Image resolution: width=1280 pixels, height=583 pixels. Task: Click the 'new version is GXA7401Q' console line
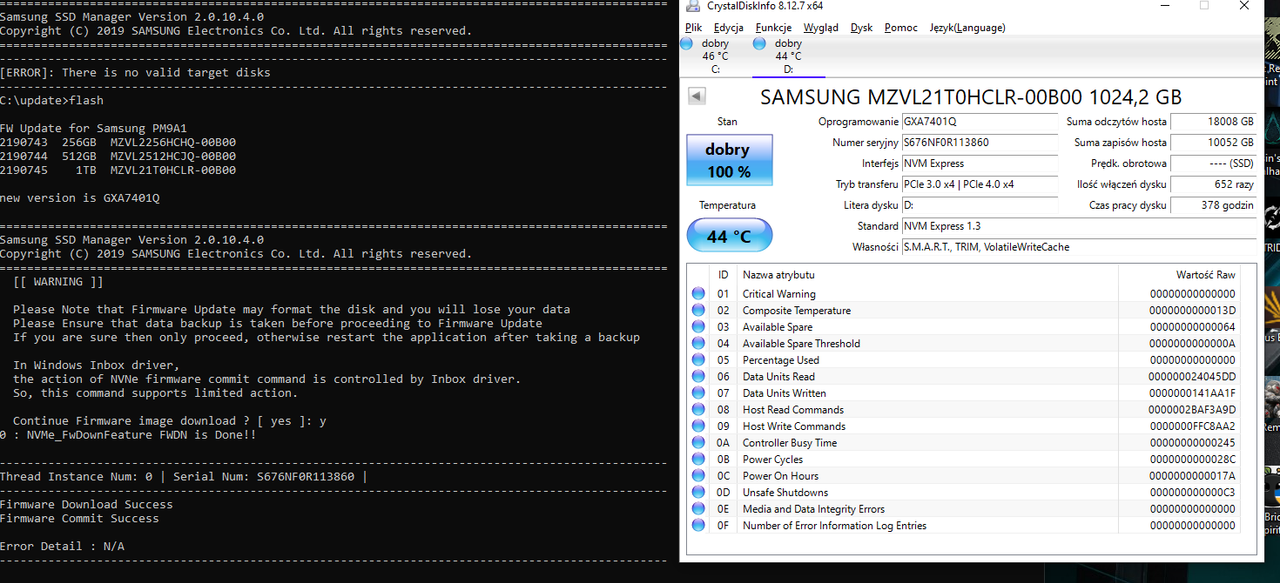click(x=80, y=198)
